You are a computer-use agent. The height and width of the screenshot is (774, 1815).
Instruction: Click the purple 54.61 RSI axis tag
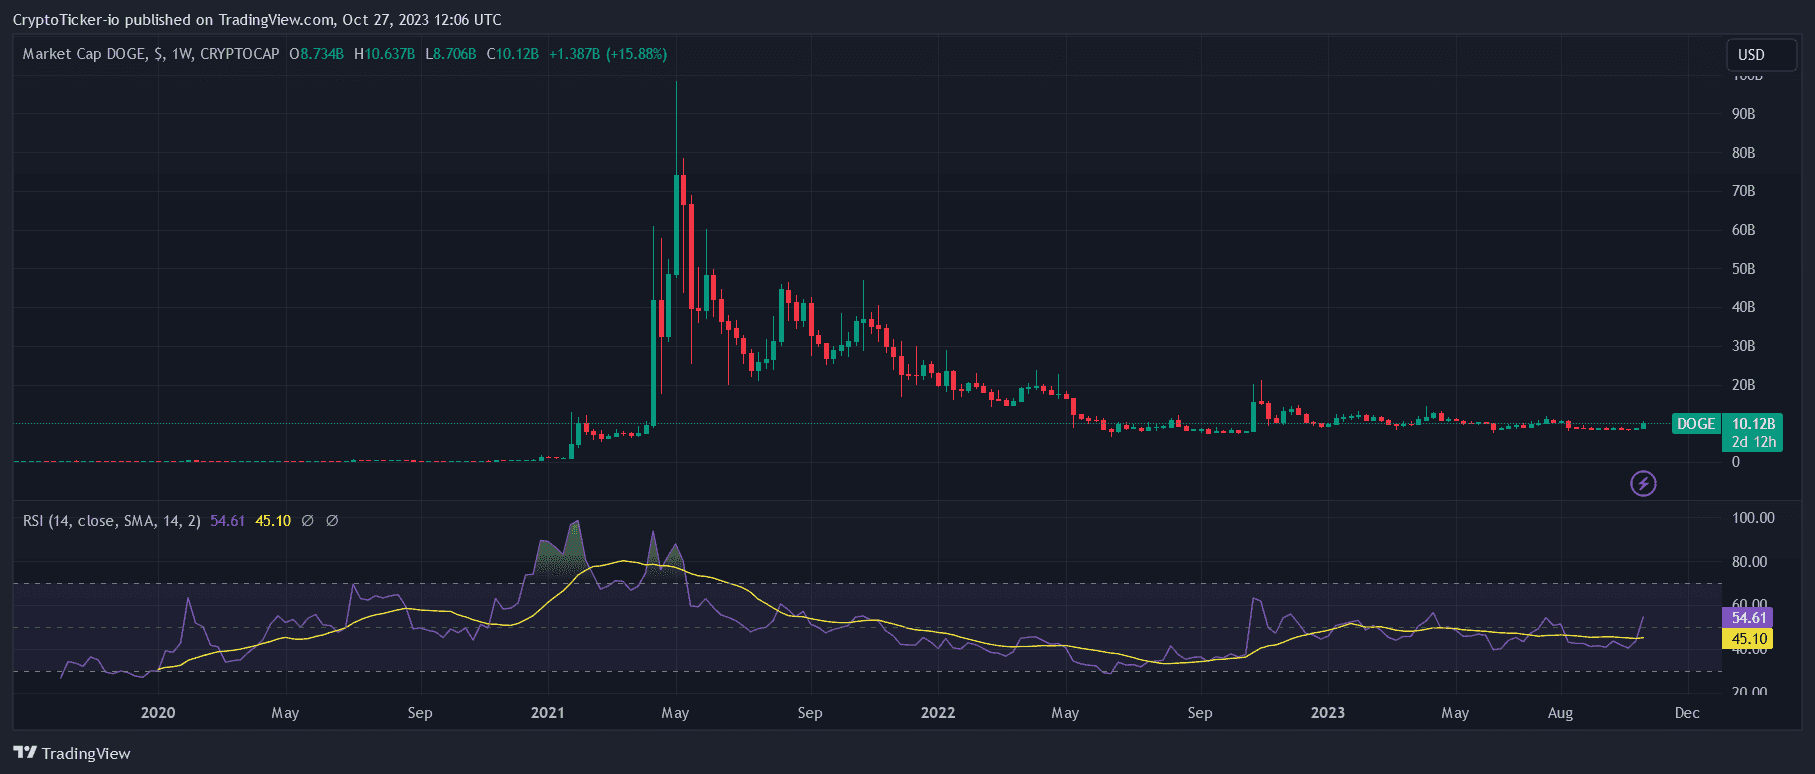(x=1748, y=618)
